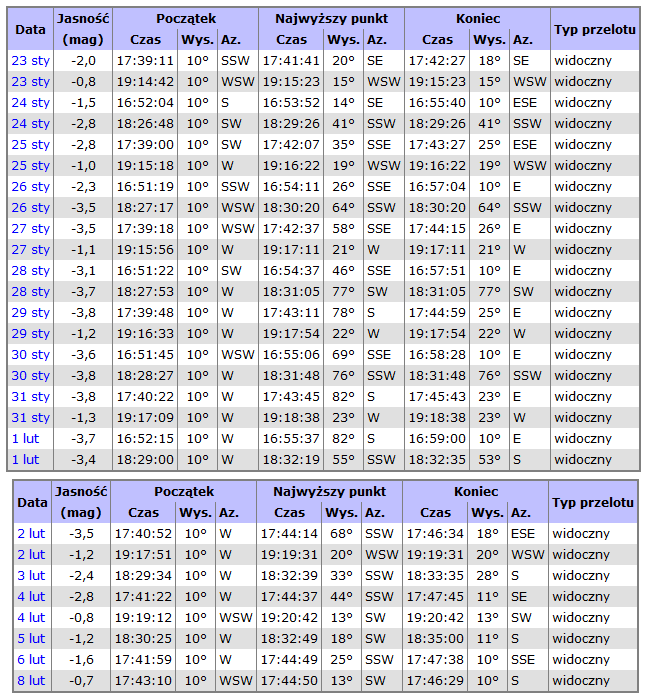
Task: Select the end time 17:46:34
Action: pyautogui.click(x=435, y=533)
